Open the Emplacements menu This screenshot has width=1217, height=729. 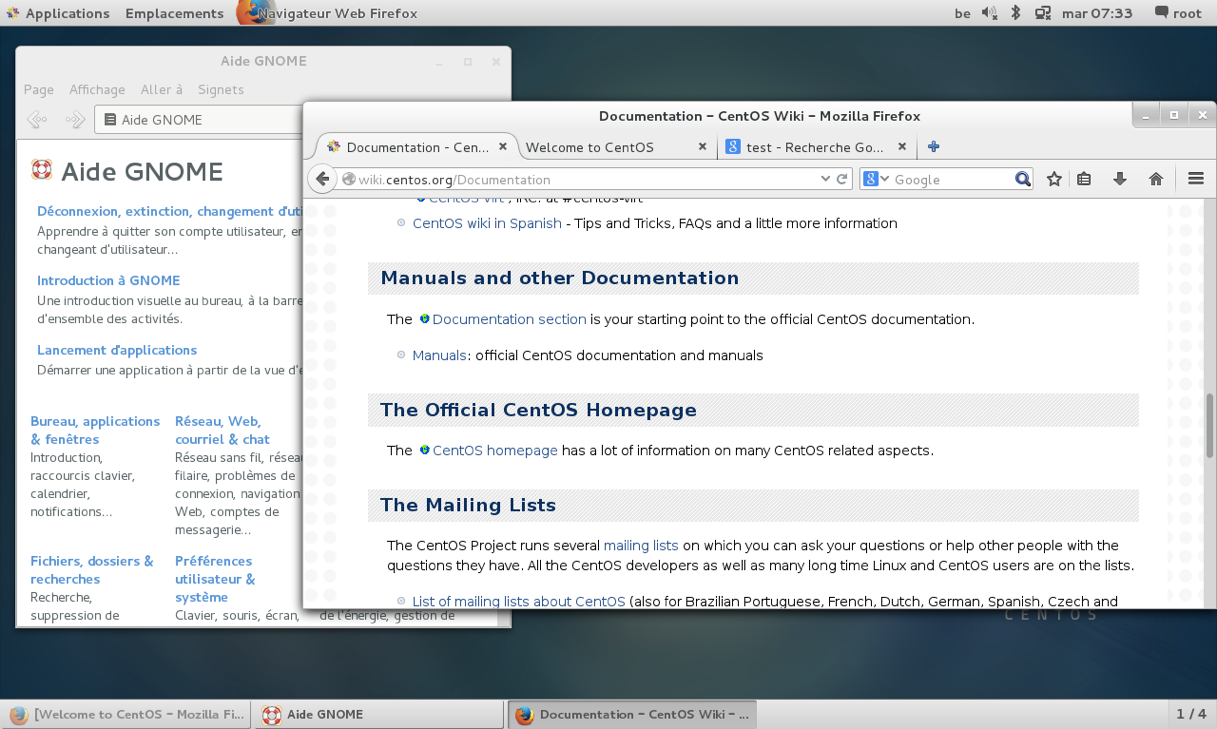[x=174, y=13]
